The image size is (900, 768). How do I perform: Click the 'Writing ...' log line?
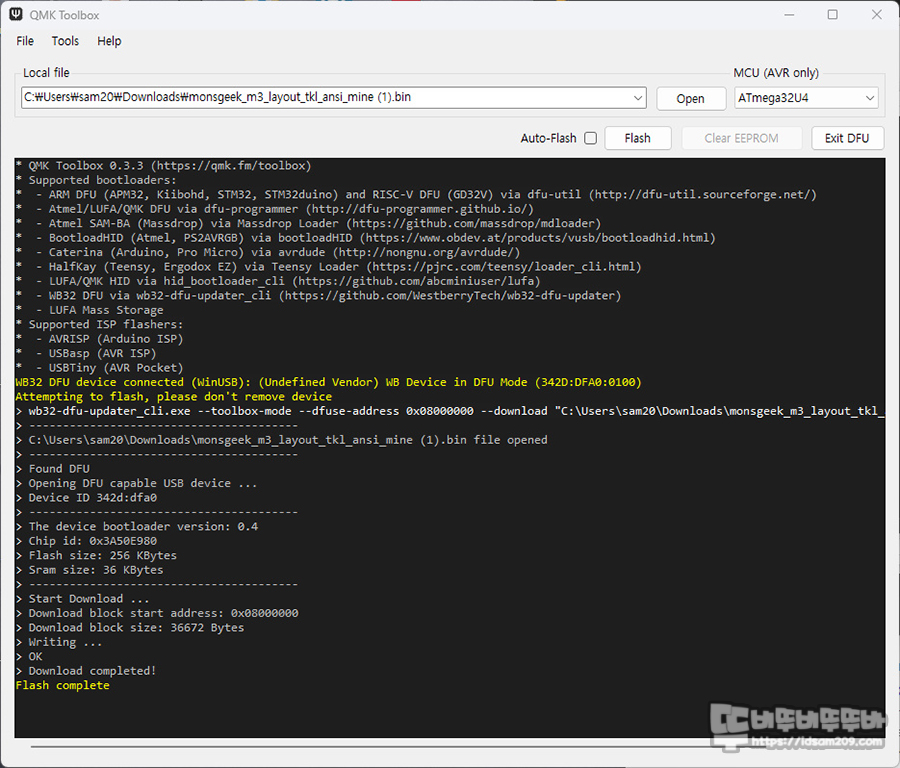(x=59, y=642)
